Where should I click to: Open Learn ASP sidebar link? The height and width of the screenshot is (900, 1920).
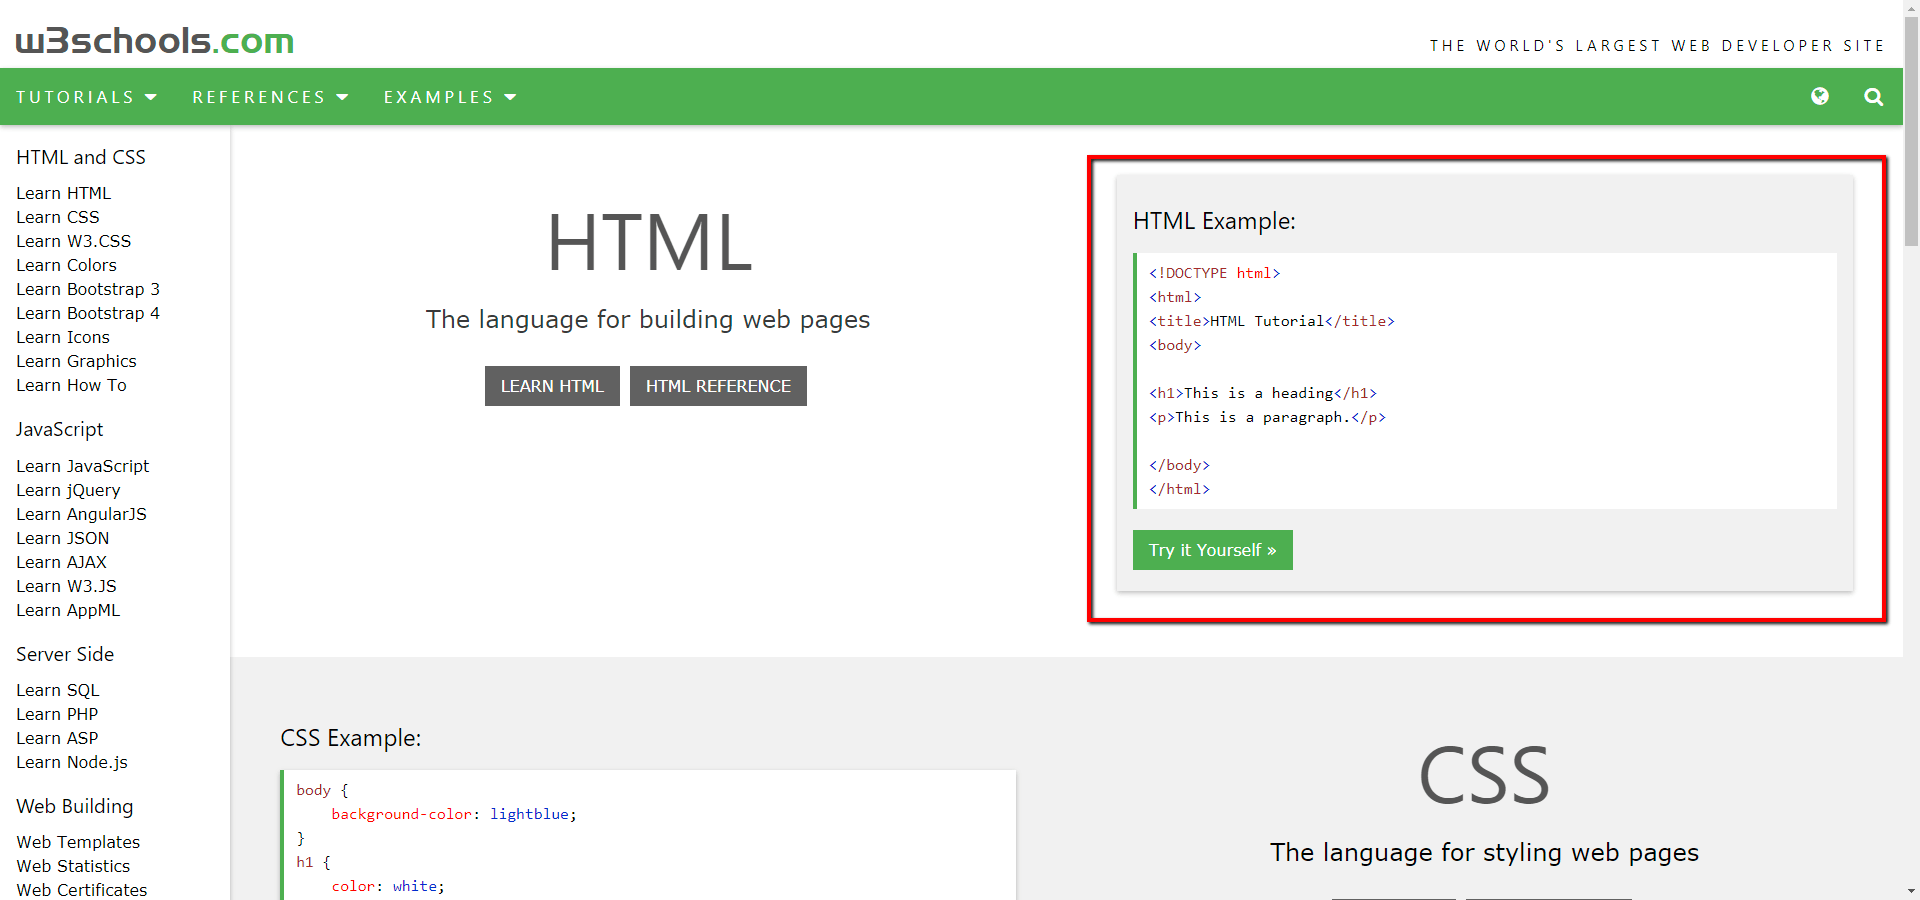(57, 738)
